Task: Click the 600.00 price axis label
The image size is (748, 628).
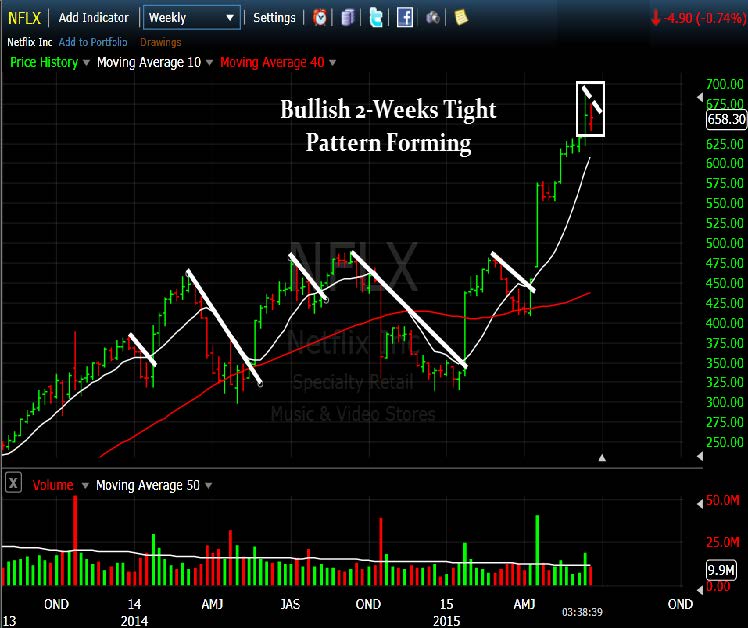Action: [725, 164]
